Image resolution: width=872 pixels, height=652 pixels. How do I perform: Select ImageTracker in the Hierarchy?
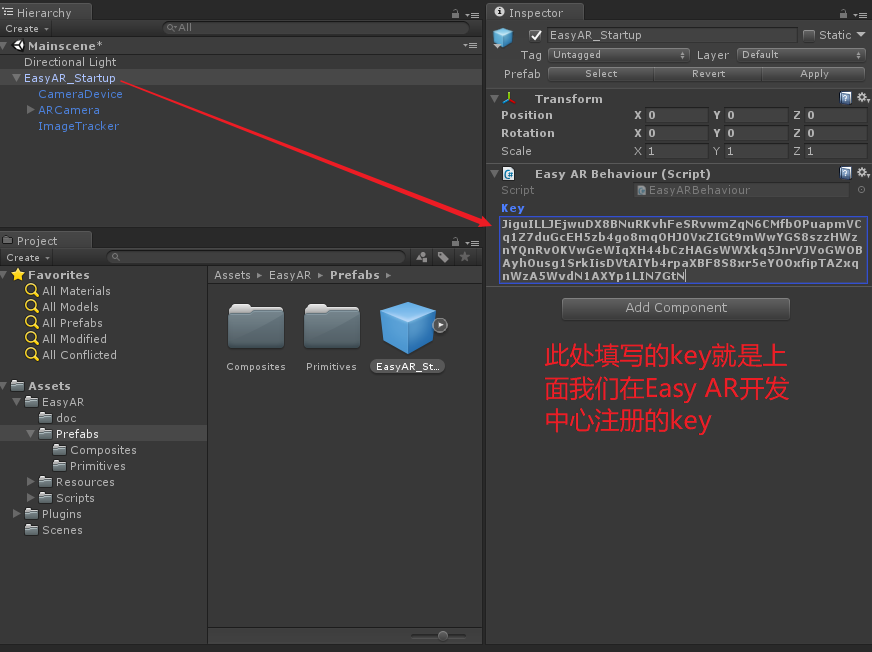pos(78,126)
